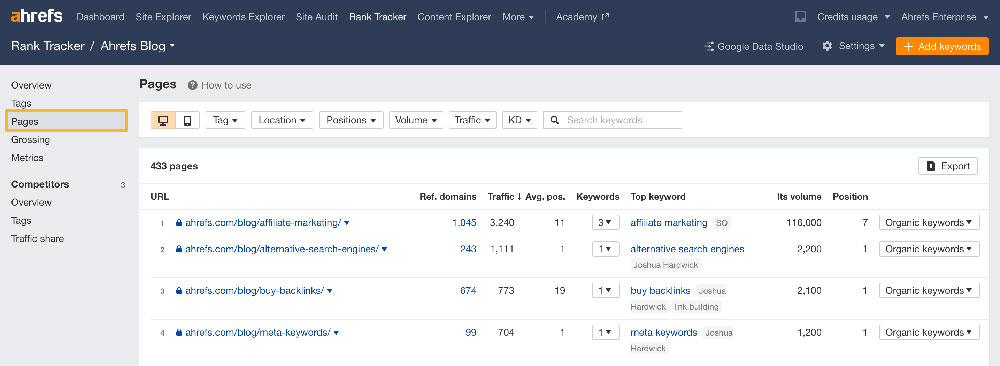Open ahrefs.com/blog/meta-keywords/ link
Viewport: 1000px width, 366px height.
(x=258, y=333)
